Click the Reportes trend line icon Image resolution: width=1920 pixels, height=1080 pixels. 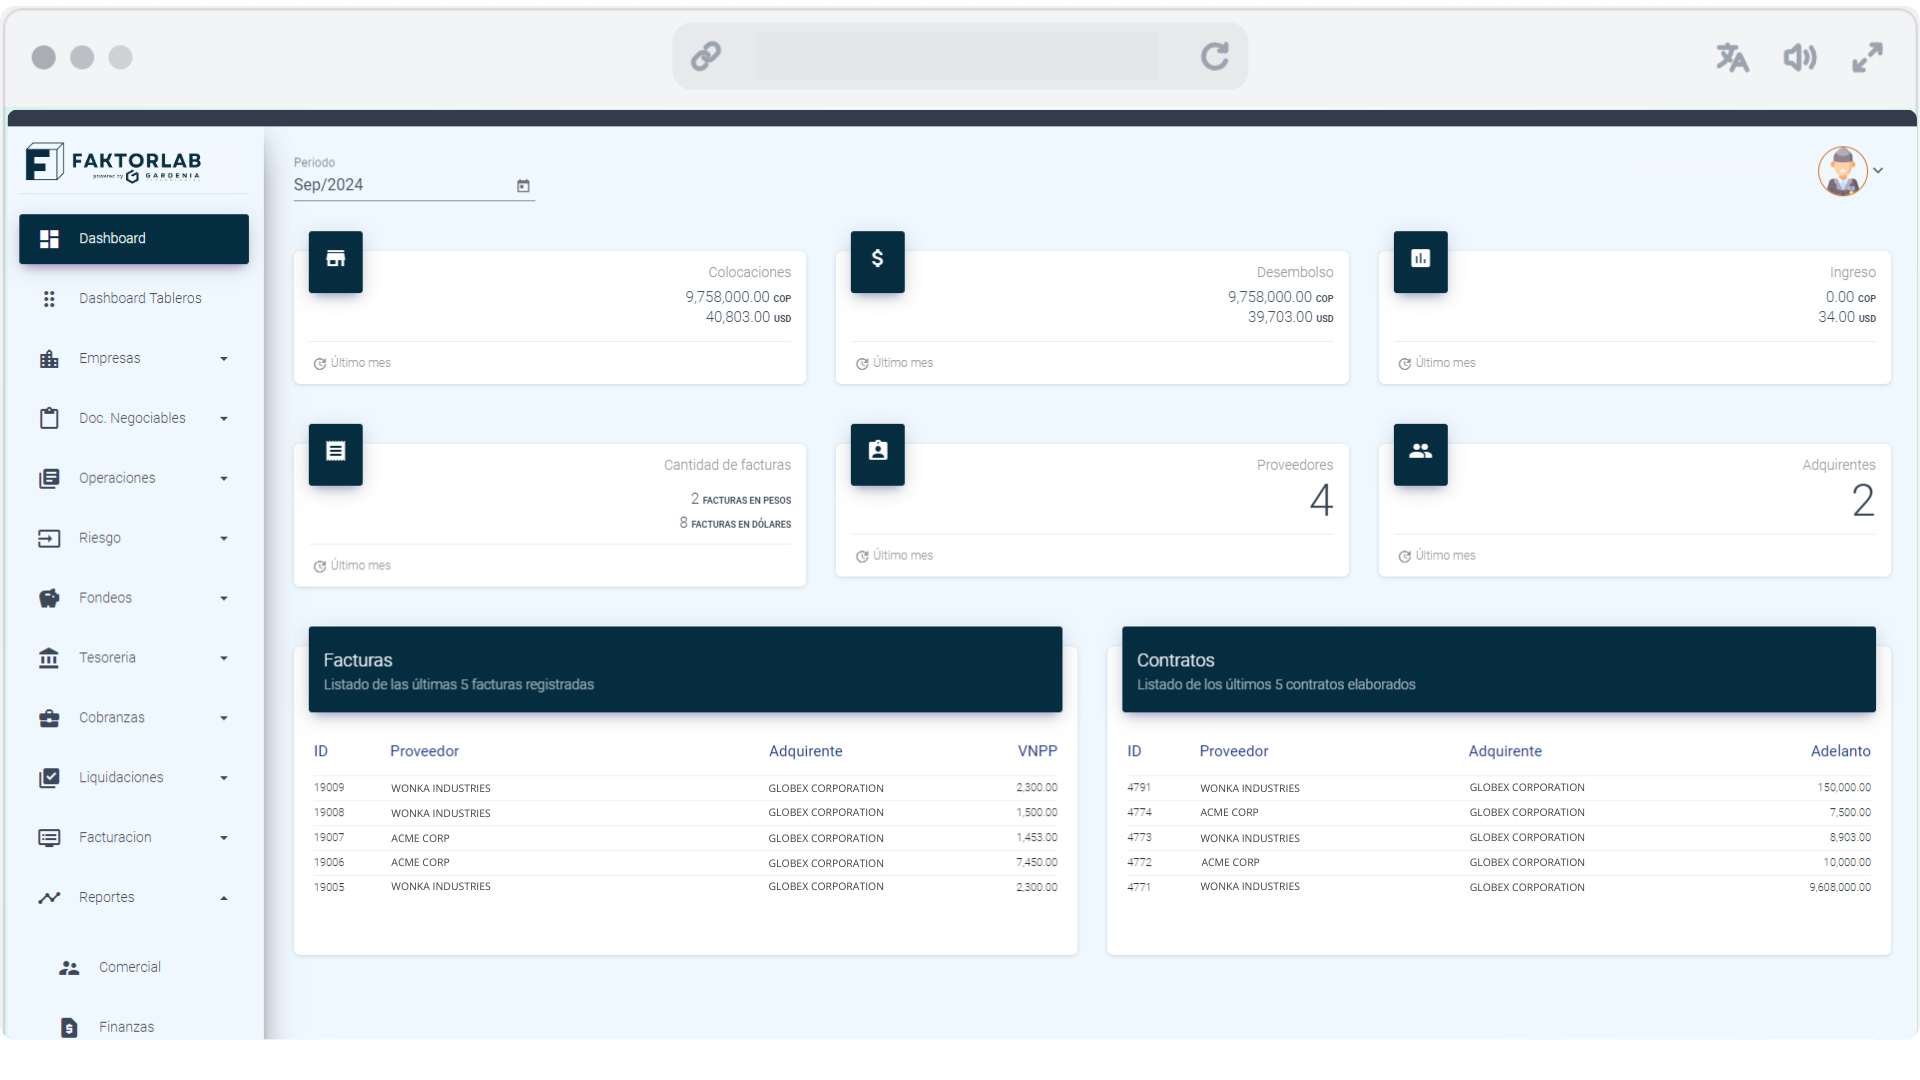click(x=49, y=898)
